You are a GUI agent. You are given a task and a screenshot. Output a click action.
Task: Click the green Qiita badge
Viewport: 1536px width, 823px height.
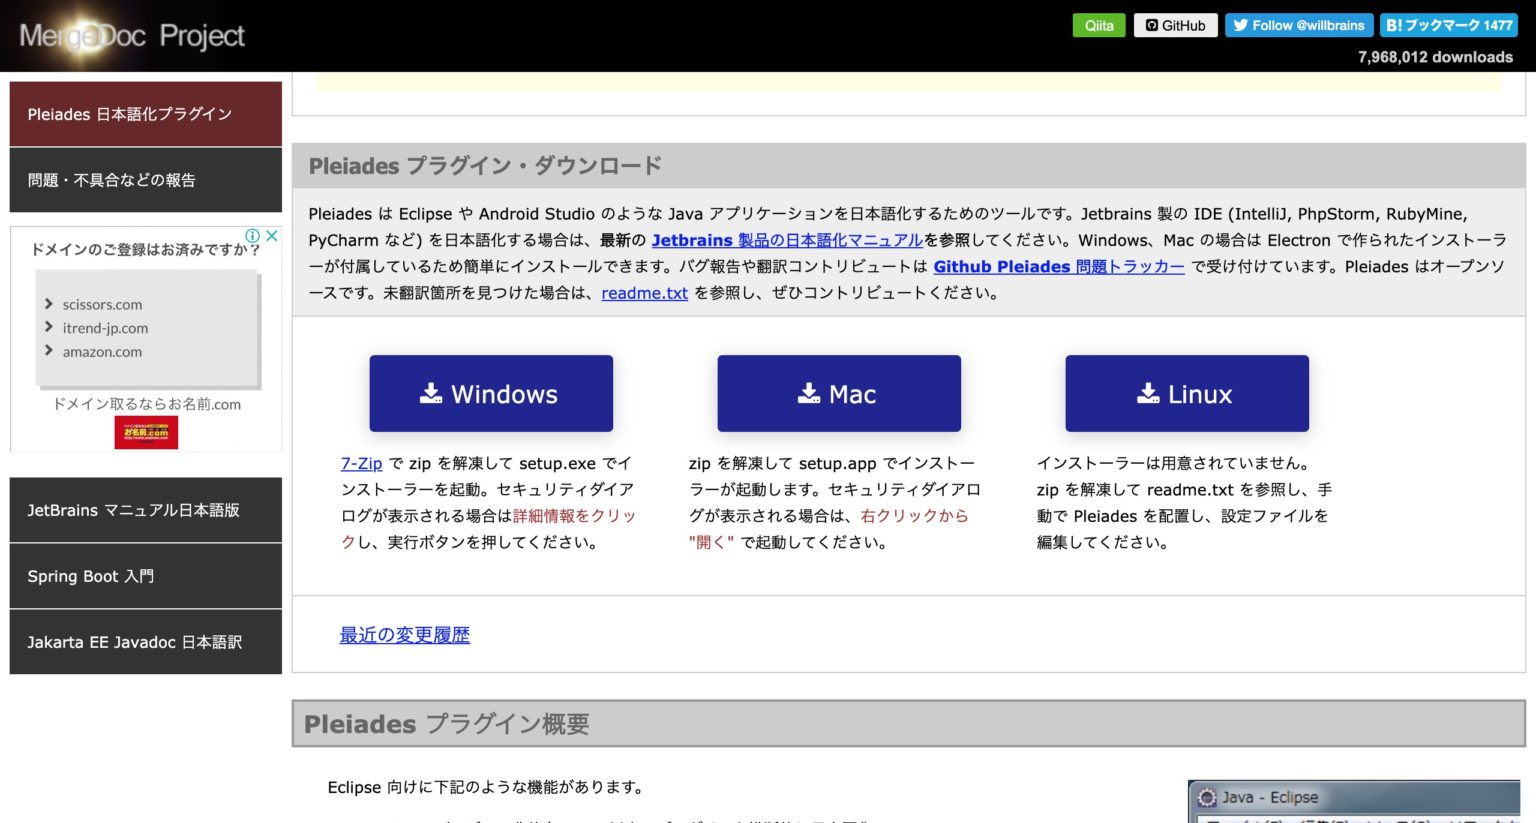1099,25
